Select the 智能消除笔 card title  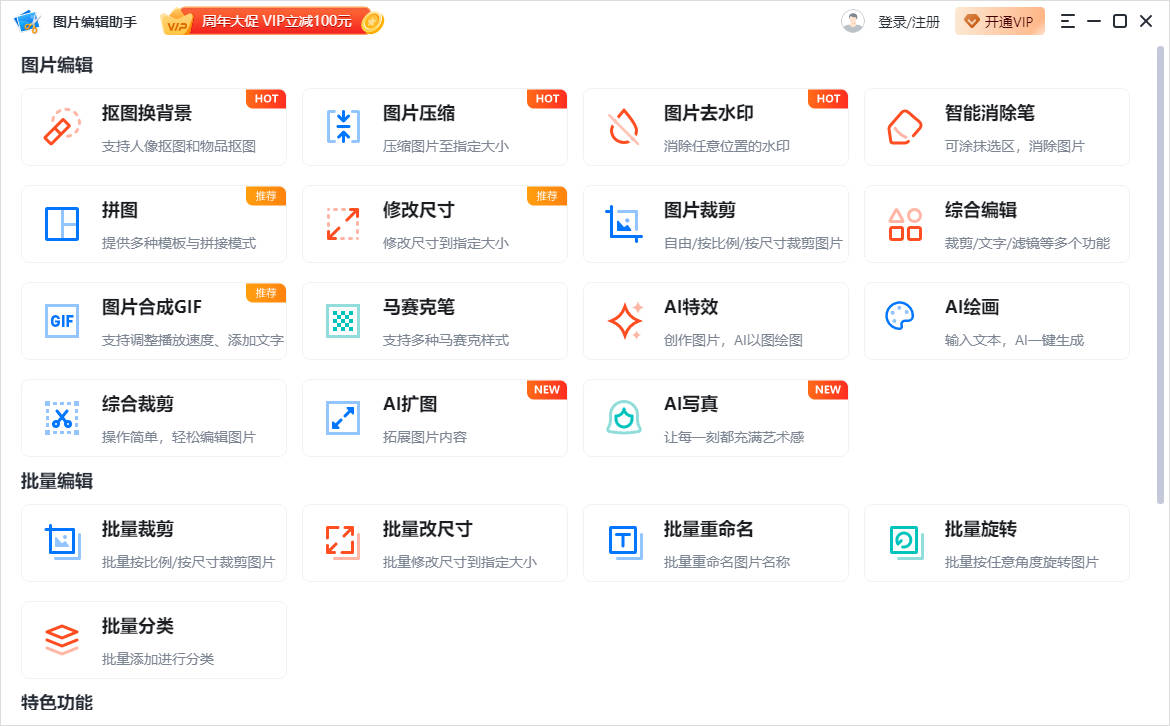989,113
